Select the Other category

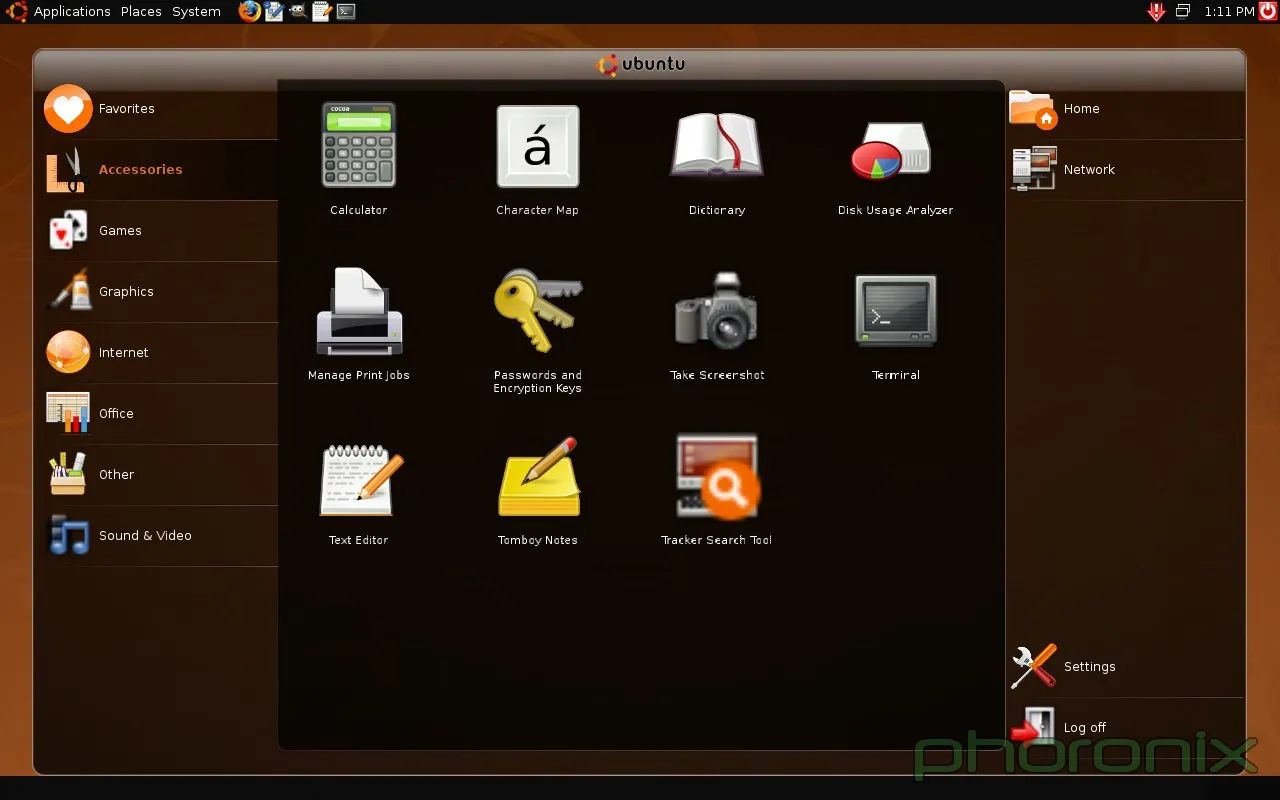[160, 475]
